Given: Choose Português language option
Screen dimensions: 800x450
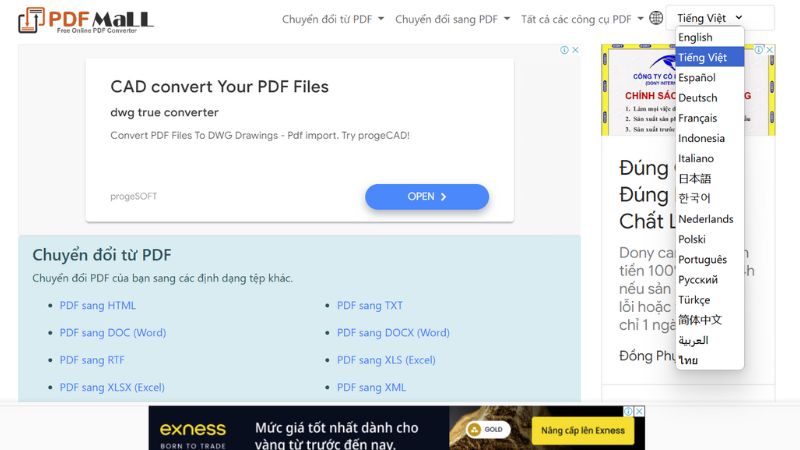Looking at the screenshot, I should tap(710, 259).
